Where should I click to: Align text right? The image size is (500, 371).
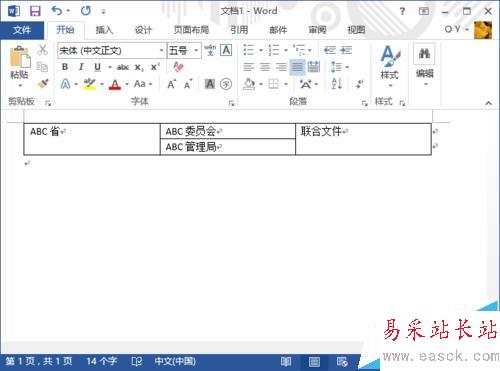[281, 67]
